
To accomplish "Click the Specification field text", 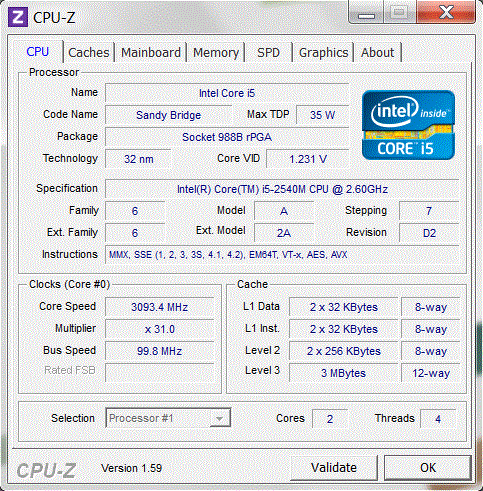I will (282, 189).
